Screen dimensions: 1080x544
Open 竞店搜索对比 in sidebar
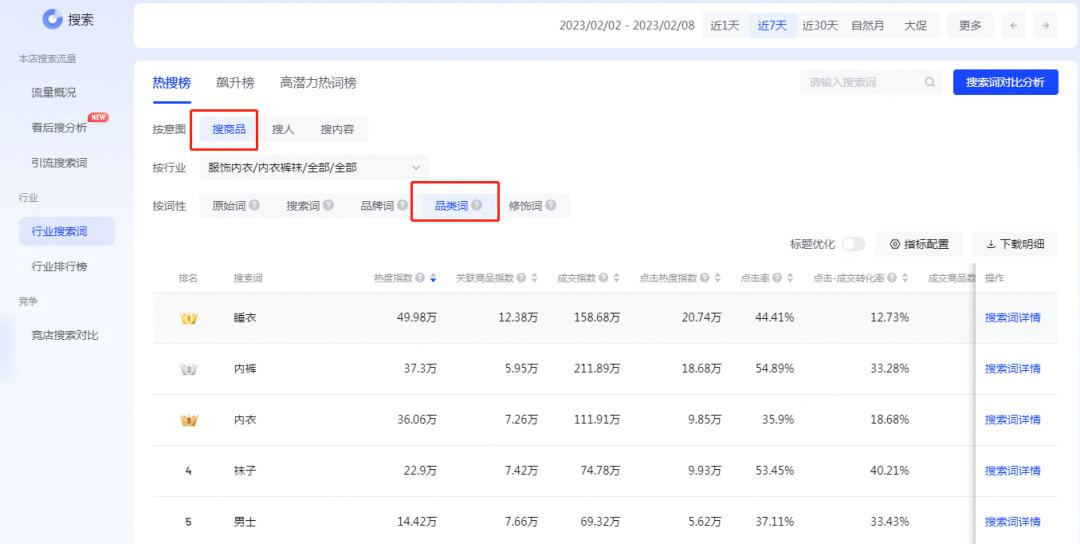(x=67, y=335)
